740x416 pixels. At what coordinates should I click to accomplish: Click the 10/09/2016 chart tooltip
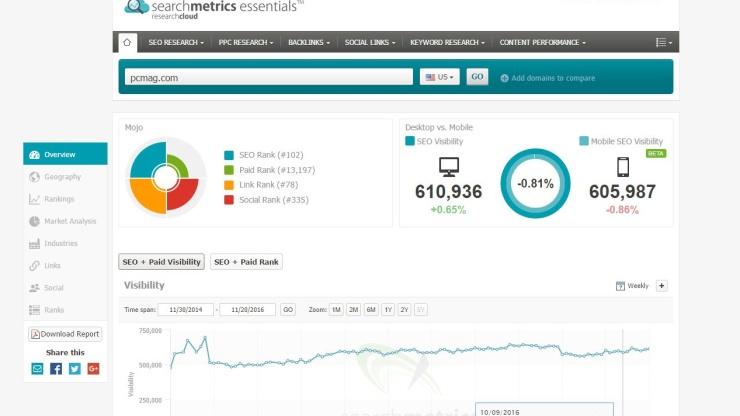click(544, 409)
